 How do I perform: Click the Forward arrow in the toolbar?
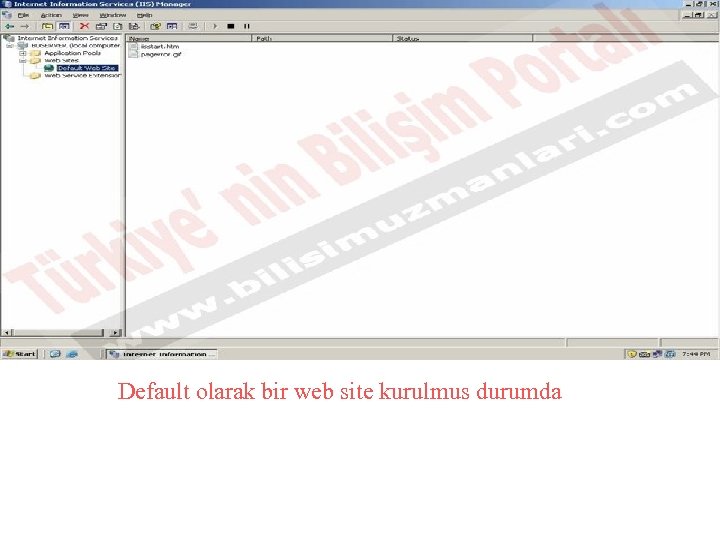[25, 27]
